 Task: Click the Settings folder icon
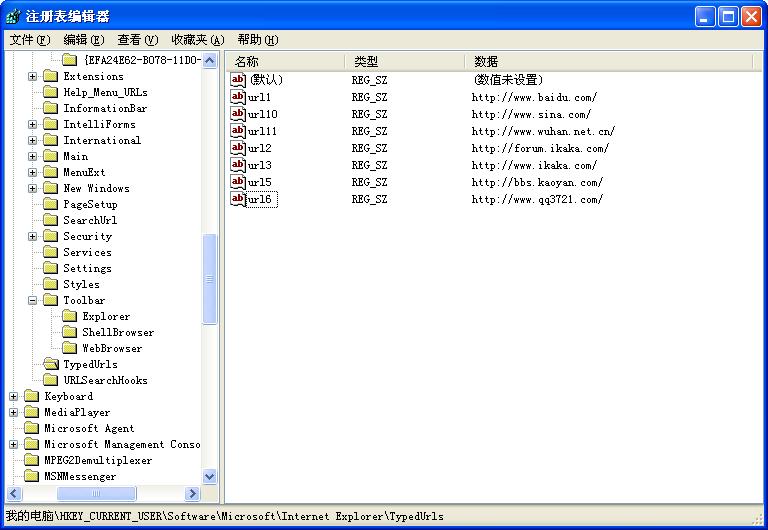tap(50, 268)
